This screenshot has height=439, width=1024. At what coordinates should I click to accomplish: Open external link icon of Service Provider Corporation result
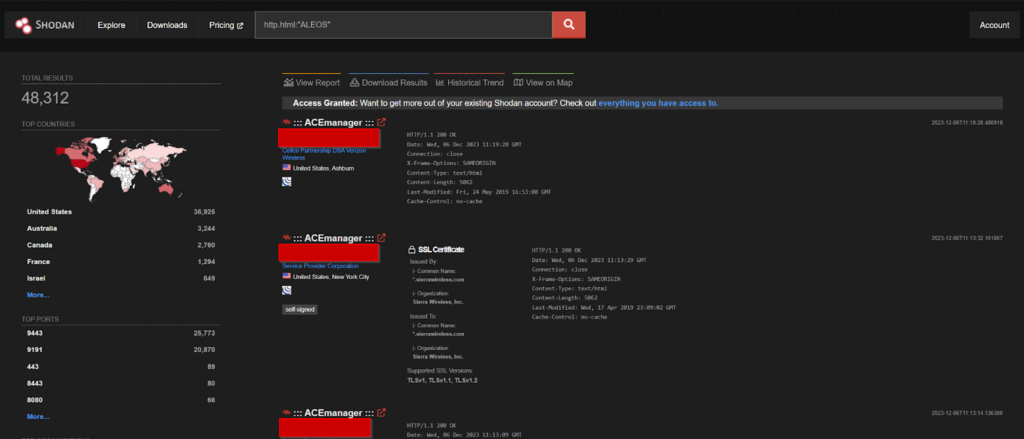pyautogui.click(x=381, y=237)
